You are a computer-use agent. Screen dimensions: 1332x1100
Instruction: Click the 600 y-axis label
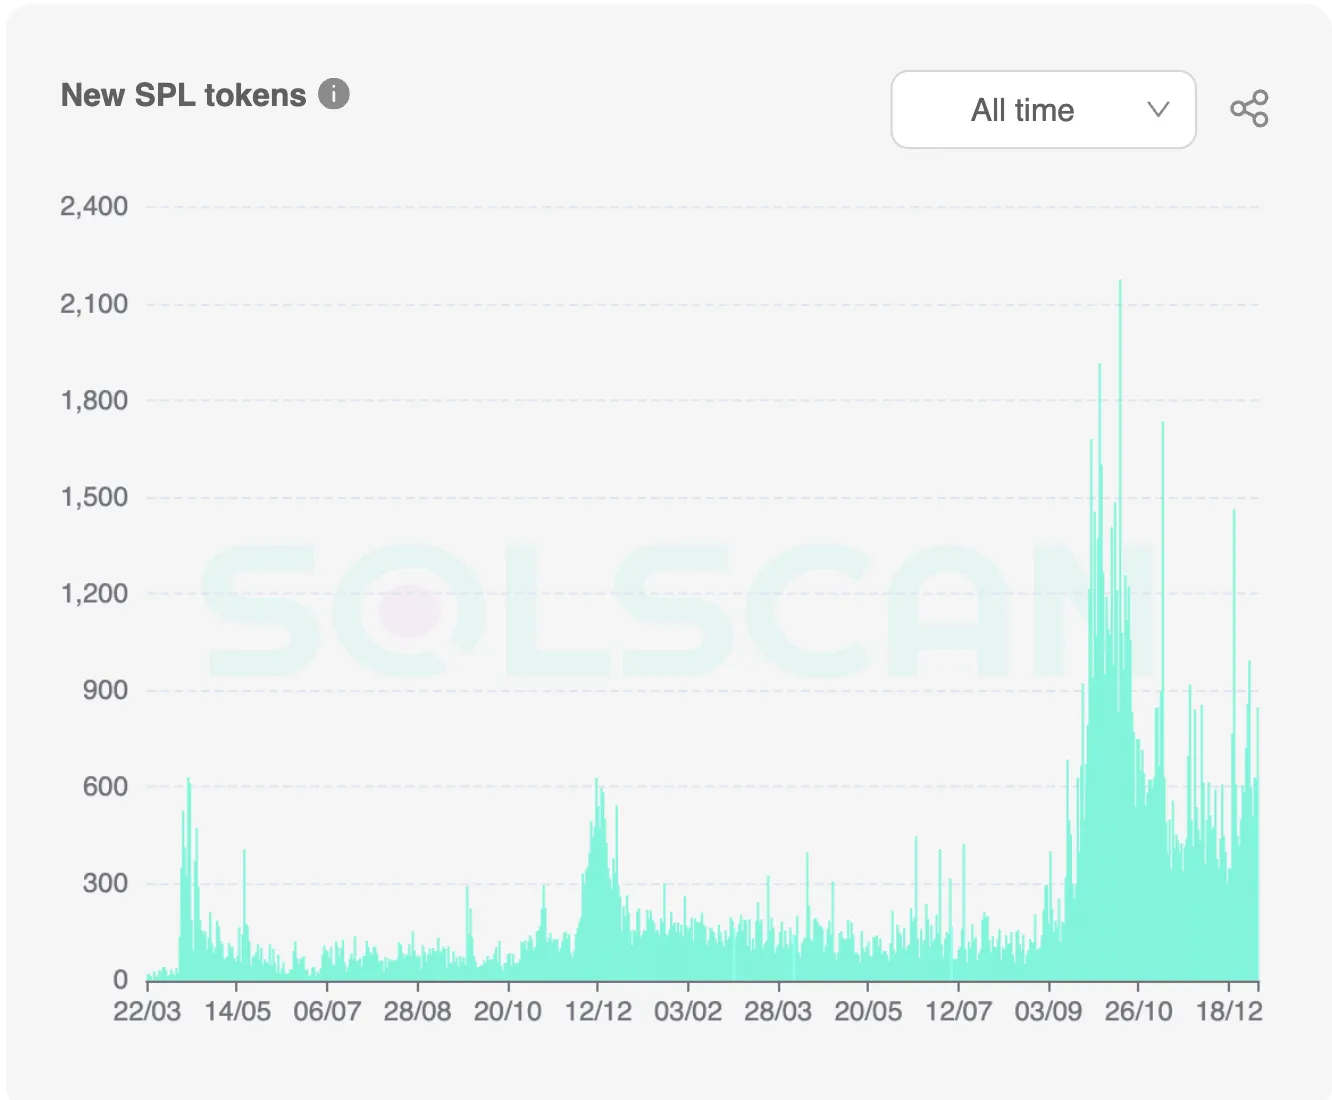[x=105, y=787]
